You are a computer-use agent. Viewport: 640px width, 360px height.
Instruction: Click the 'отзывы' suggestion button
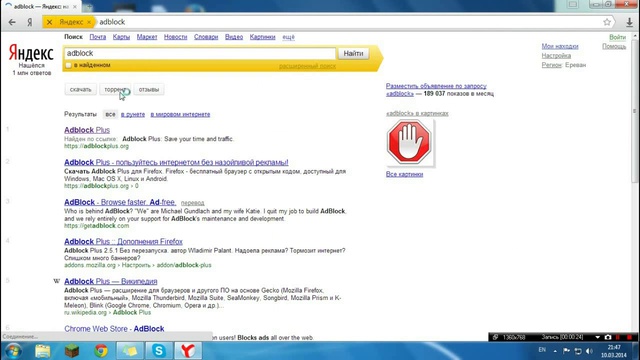[x=149, y=89]
